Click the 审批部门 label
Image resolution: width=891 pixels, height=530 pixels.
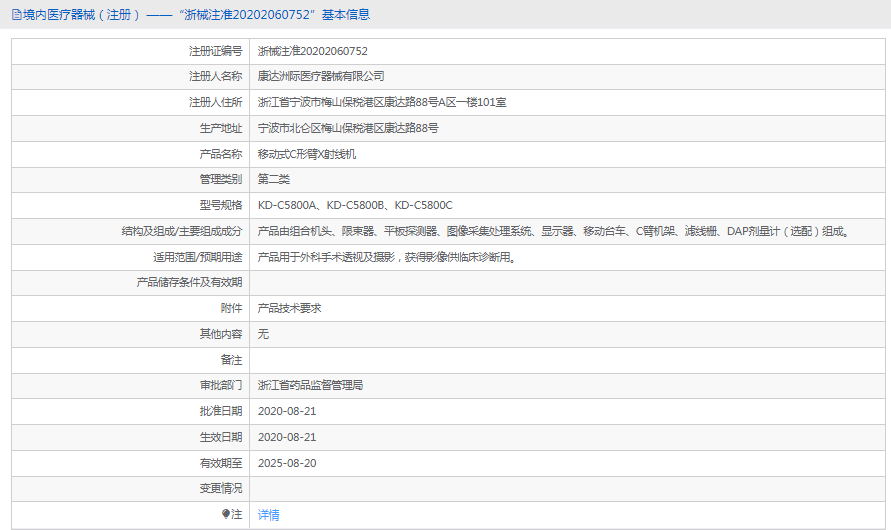220,385
